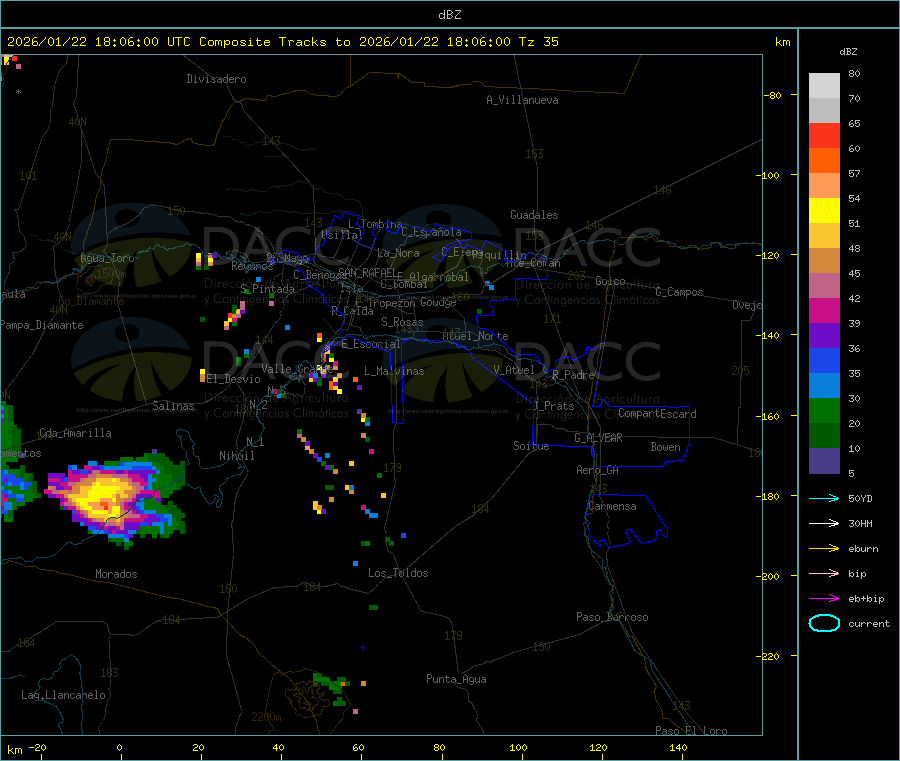900x761 pixels.
Task: Click the bright yellow storm cell core
Action: tap(103, 496)
